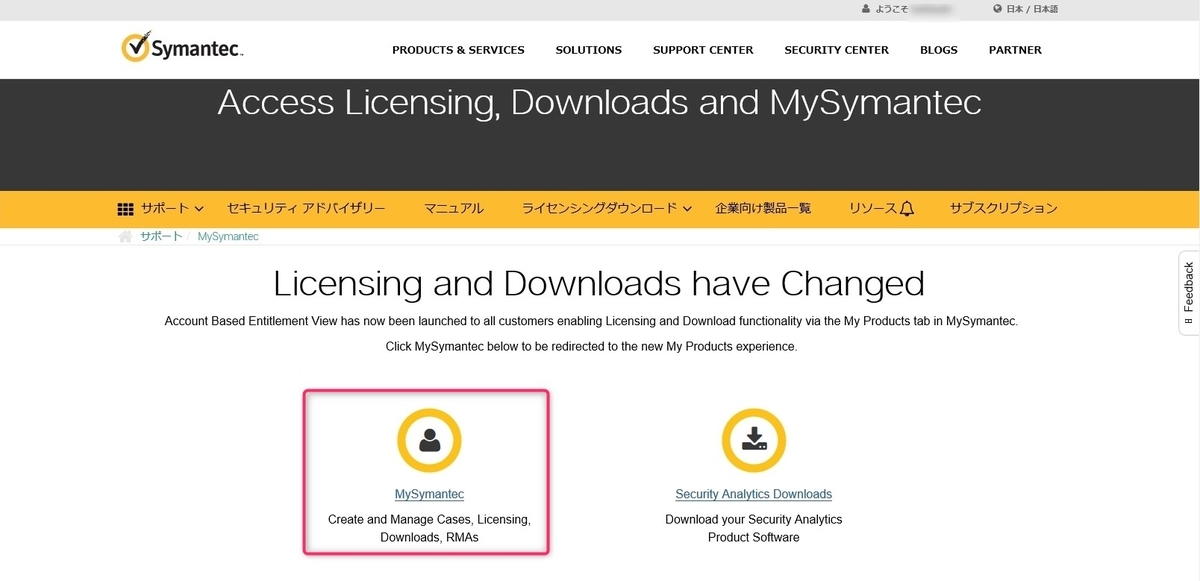Image resolution: width=1200 pixels, height=581 pixels.
Task: Click the MySymantec link
Action: point(429,494)
